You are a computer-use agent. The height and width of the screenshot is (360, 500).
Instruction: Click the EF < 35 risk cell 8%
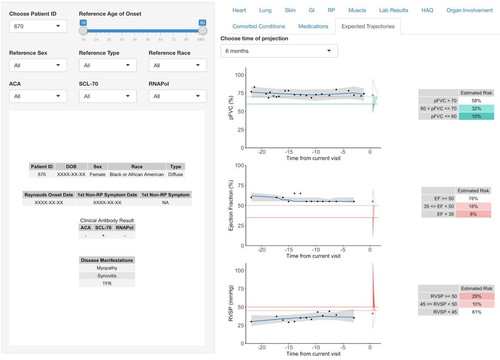click(473, 214)
